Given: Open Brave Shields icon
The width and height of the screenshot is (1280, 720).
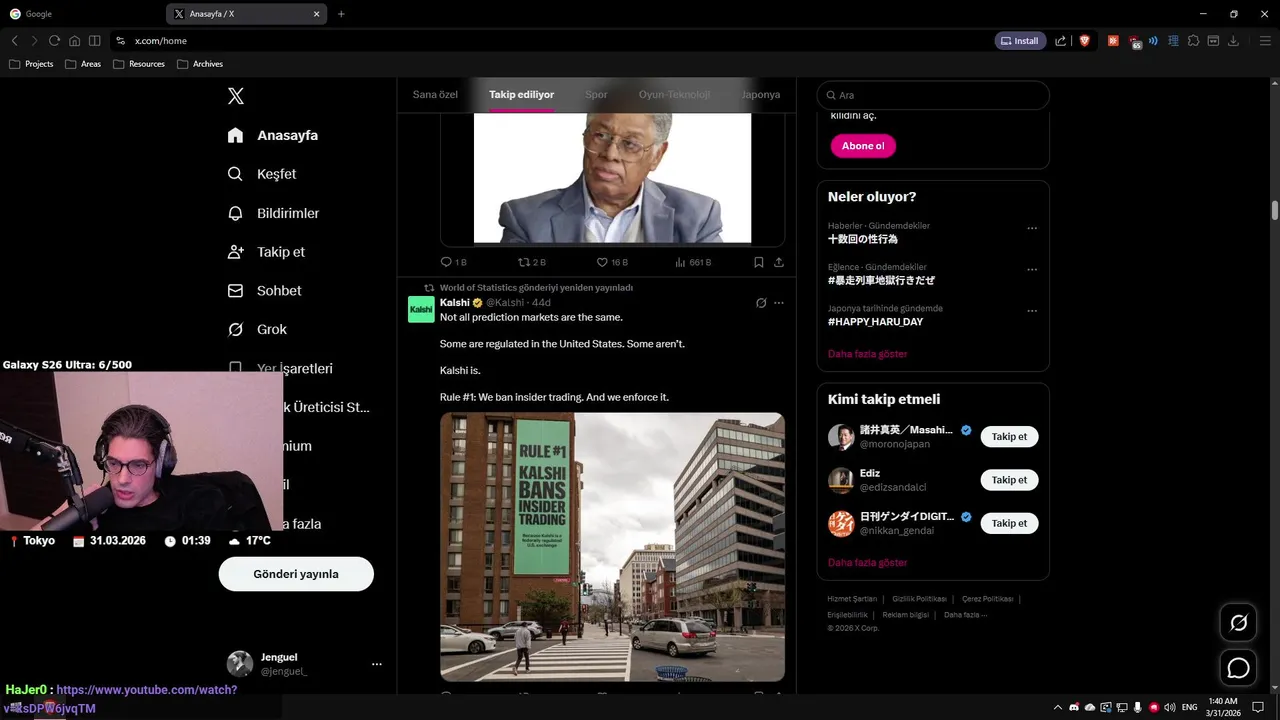Looking at the screenshot, I should click(x=1084, y=41).
